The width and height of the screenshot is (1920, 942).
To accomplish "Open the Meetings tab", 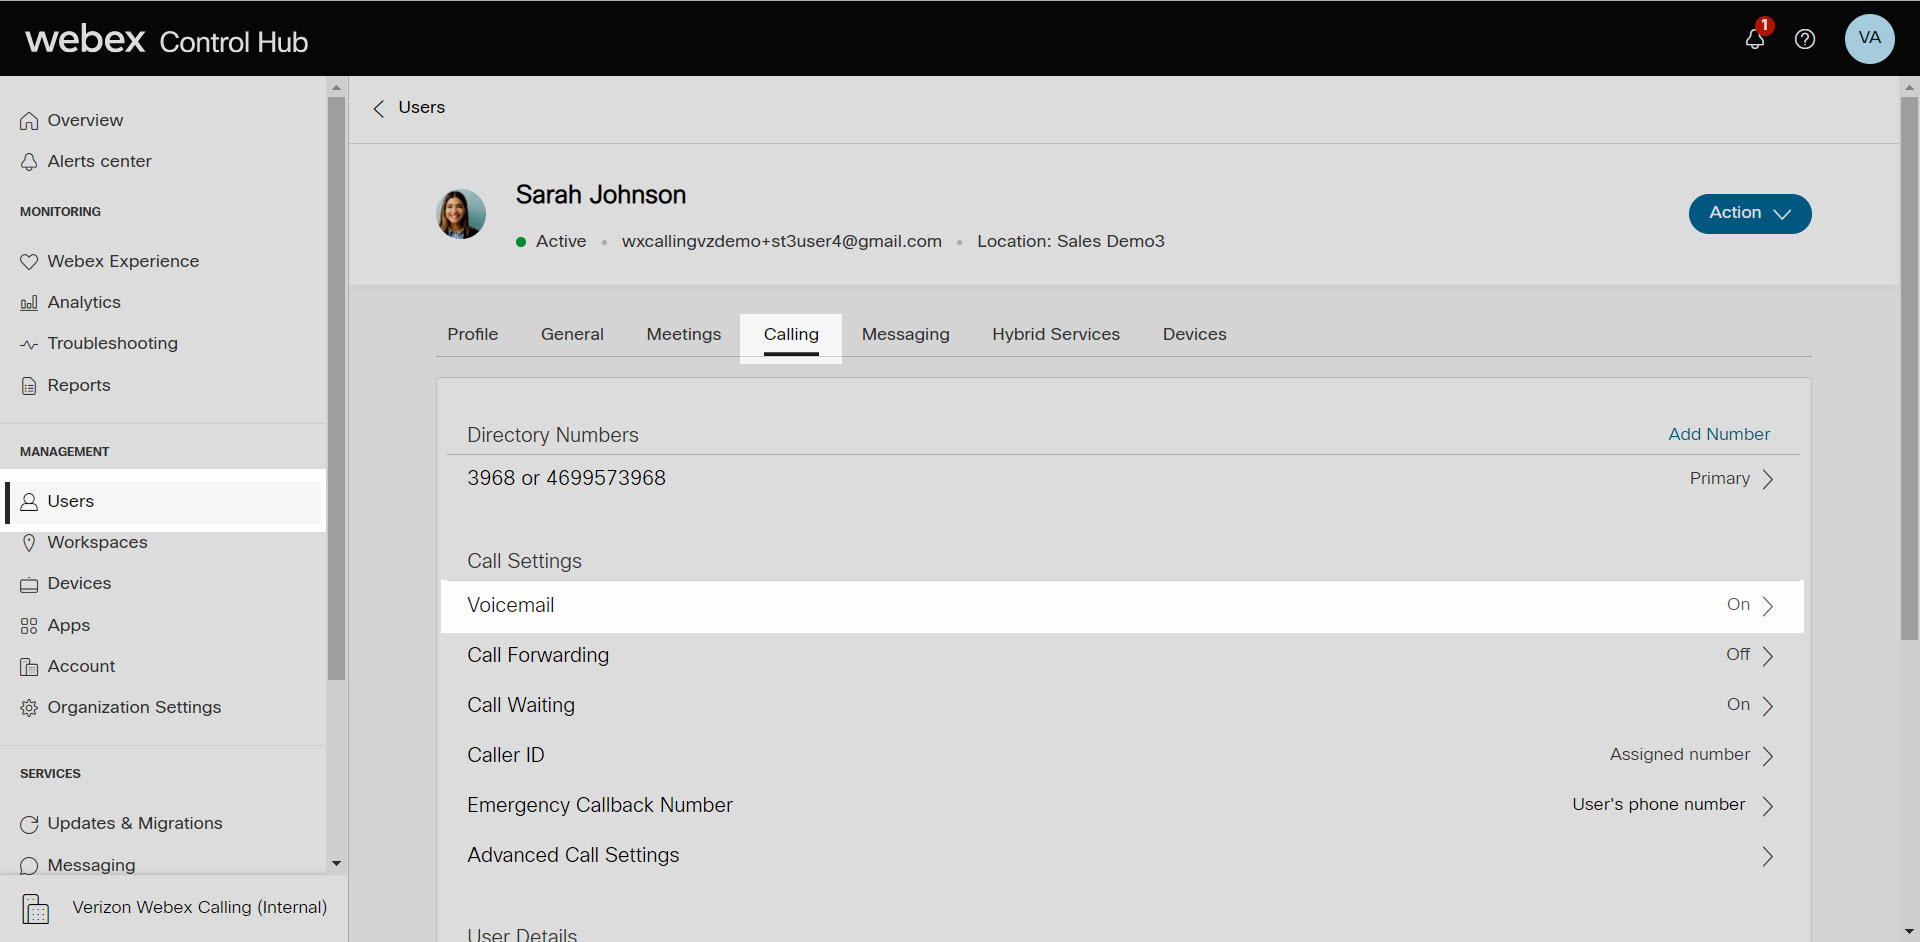I will (x=683, y=334).
